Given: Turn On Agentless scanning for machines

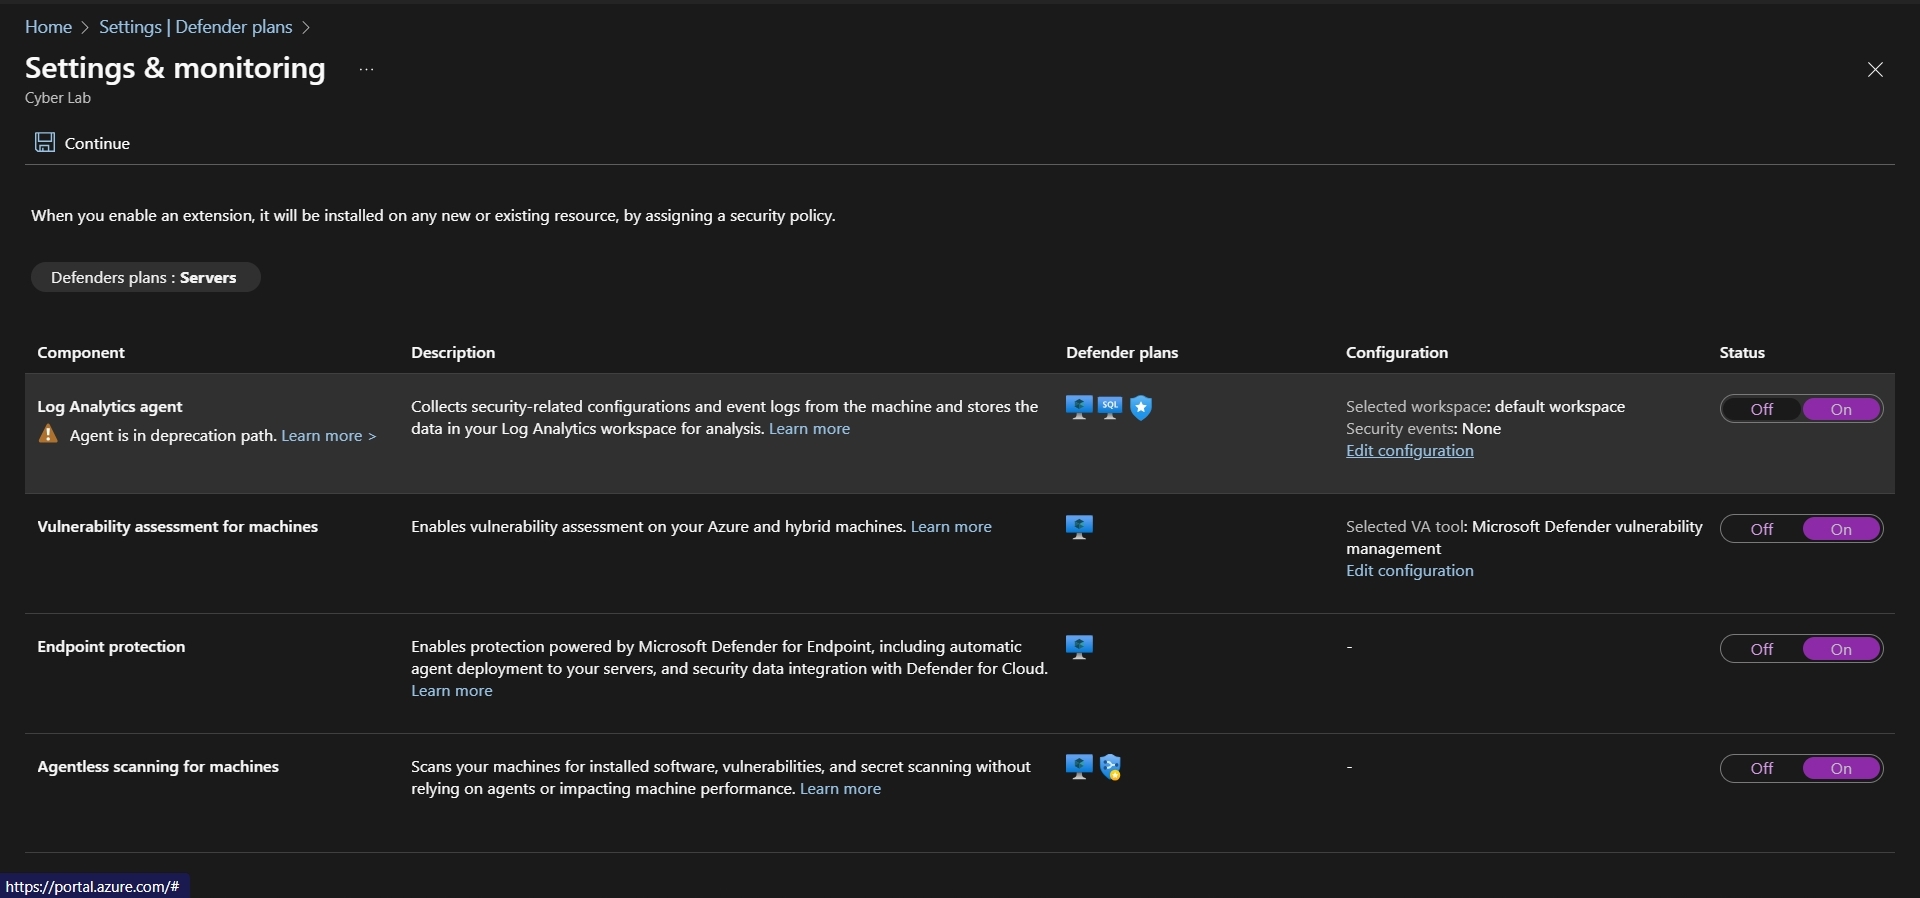Looking at the screenshot, I should click(1842, 768).
